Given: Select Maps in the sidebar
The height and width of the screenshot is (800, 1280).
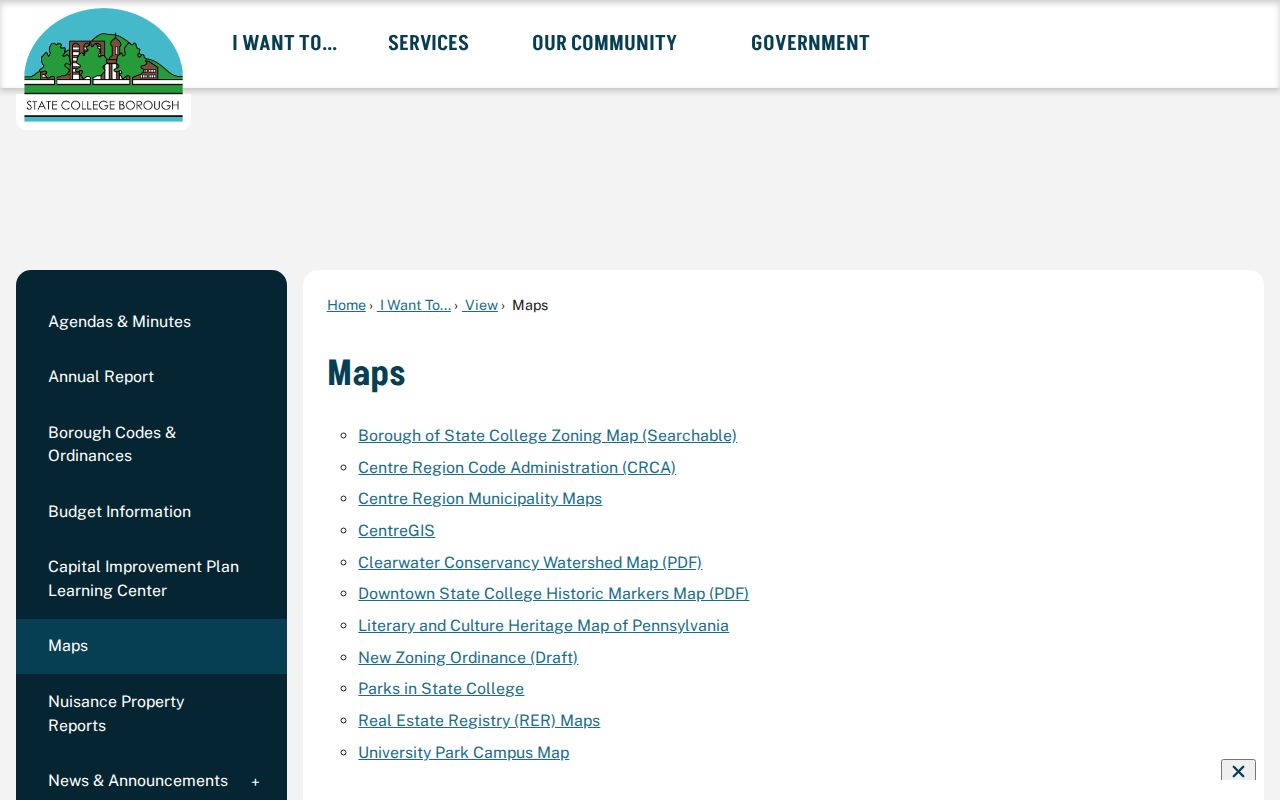Looking at the screenshot, I should pyautogui.click(x=151, y=646).
